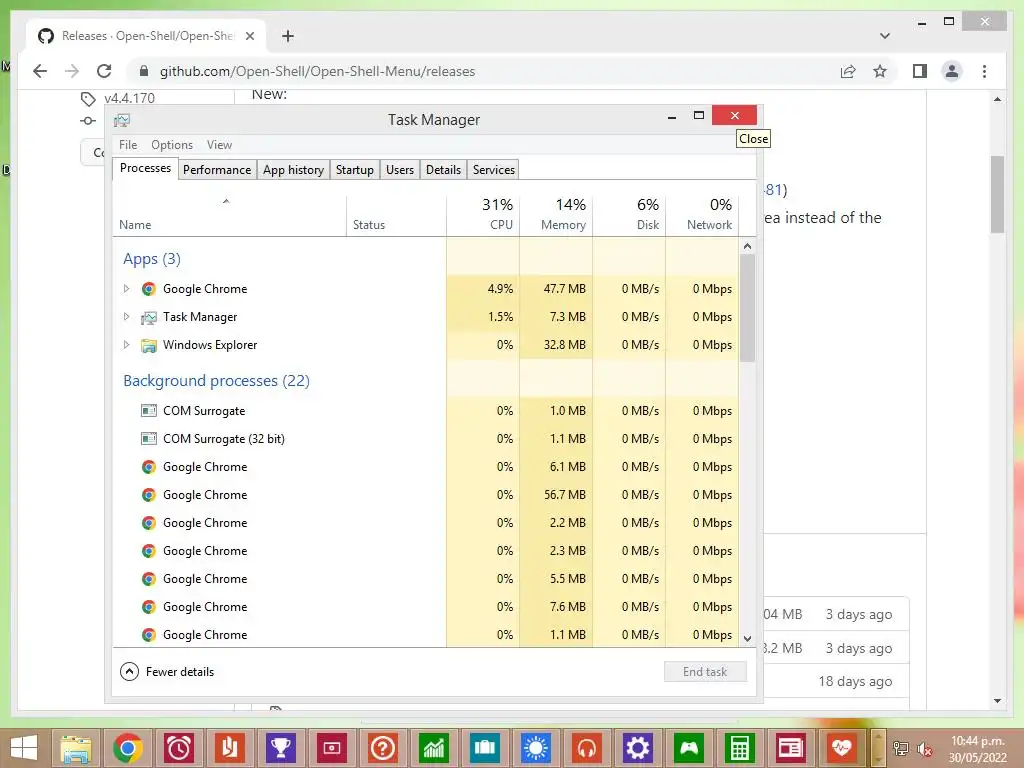Open Chrome tab search chevron
The height and width of the screenshot is (768, 1024).
tap(885, 36)
